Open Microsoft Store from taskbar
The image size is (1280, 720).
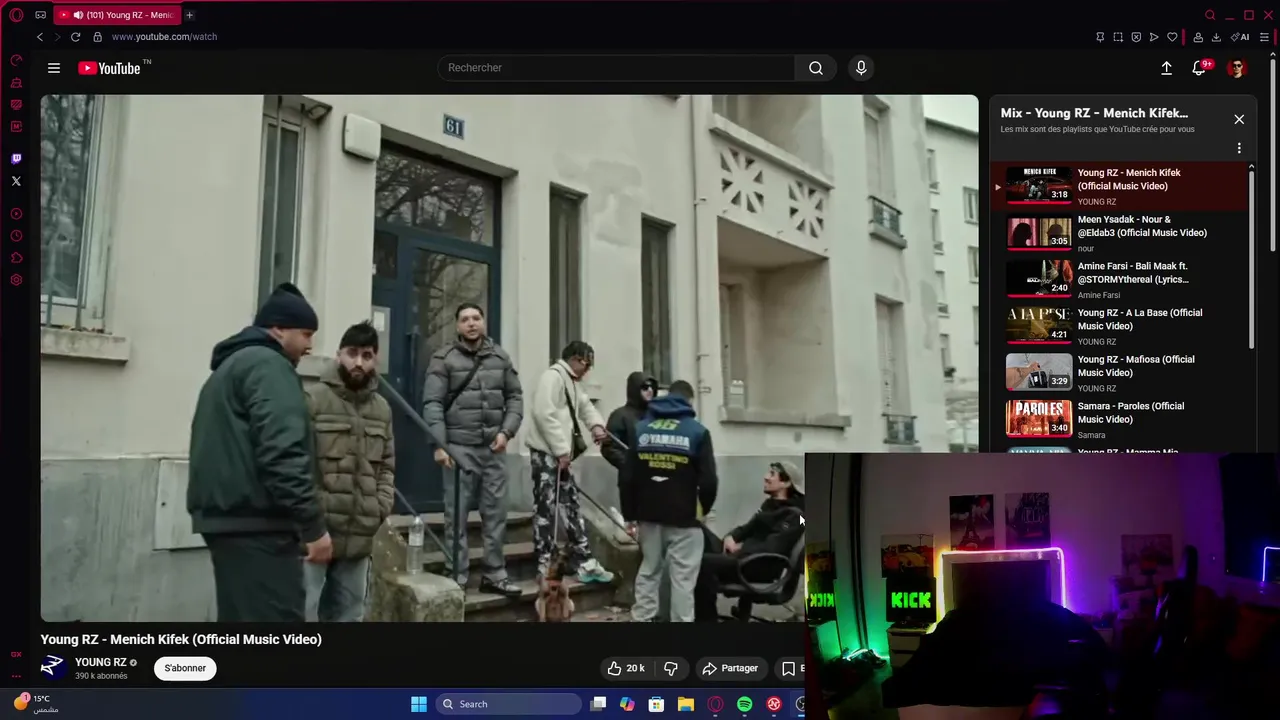[656, 704]
